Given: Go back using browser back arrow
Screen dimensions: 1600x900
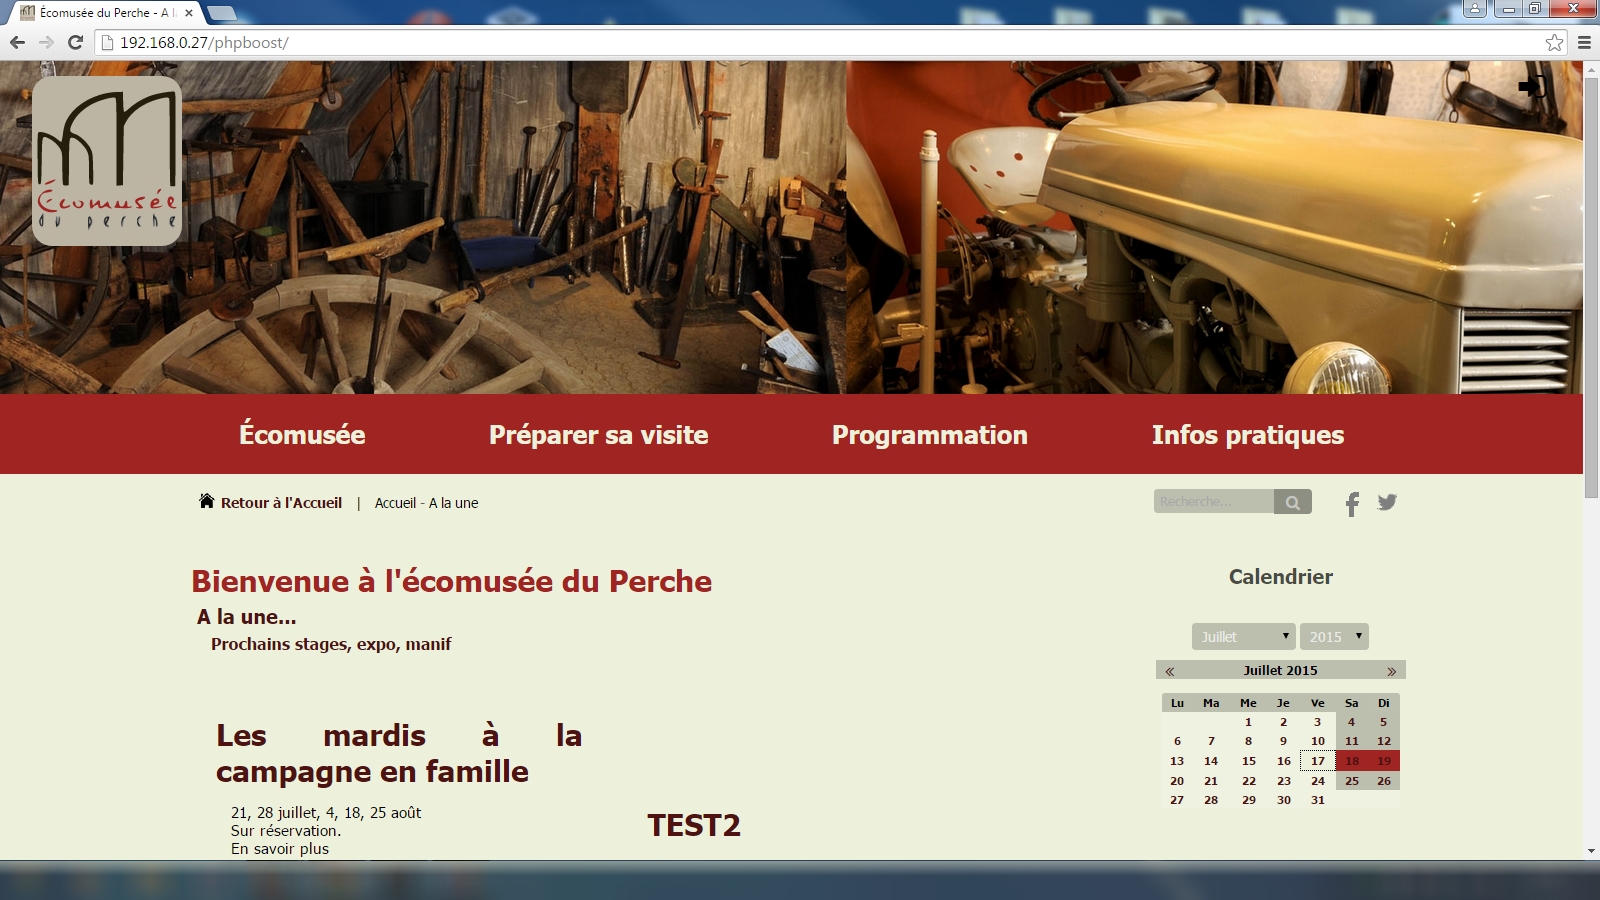Looking at the screenshot, I should tap(17, 42).
